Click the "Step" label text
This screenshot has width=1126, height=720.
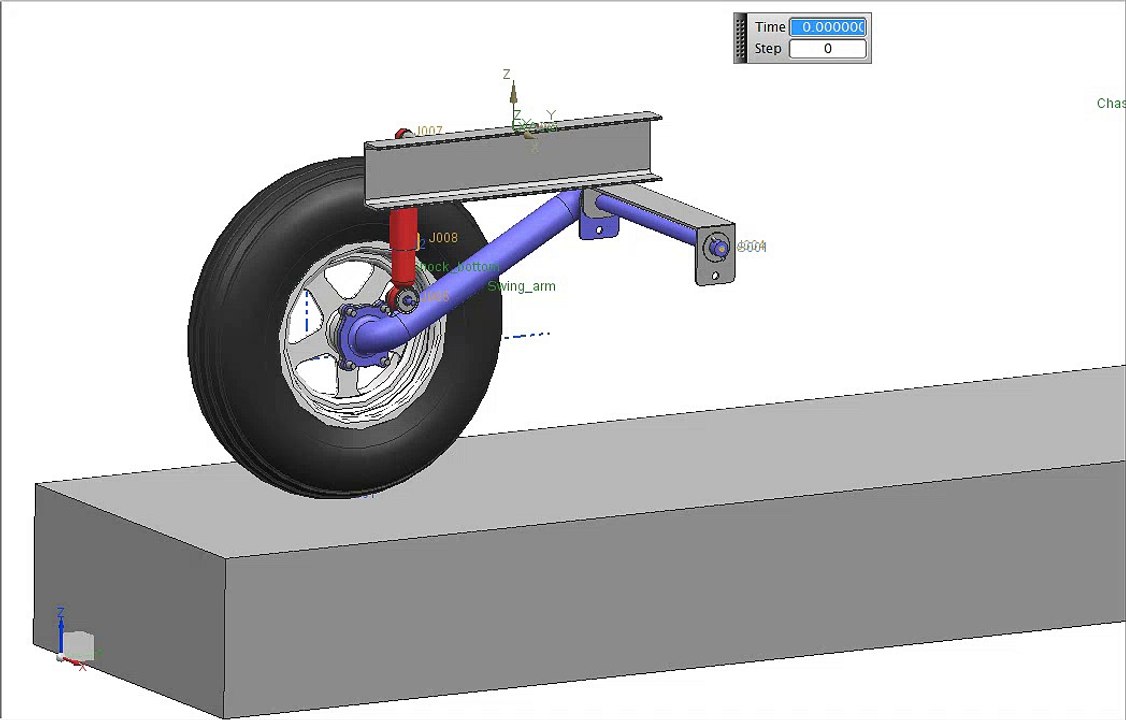[x=768, y=49]
